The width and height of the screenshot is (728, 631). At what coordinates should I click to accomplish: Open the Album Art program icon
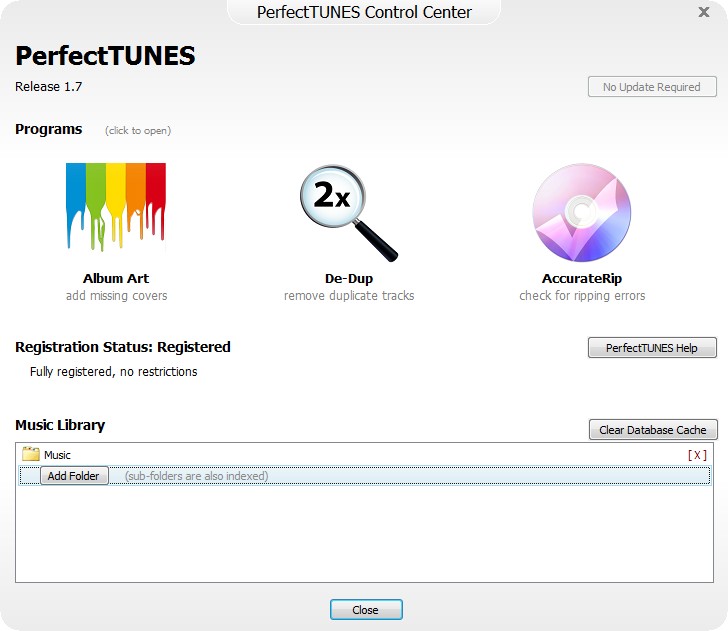pyautogui.click(x=116, y=207)
